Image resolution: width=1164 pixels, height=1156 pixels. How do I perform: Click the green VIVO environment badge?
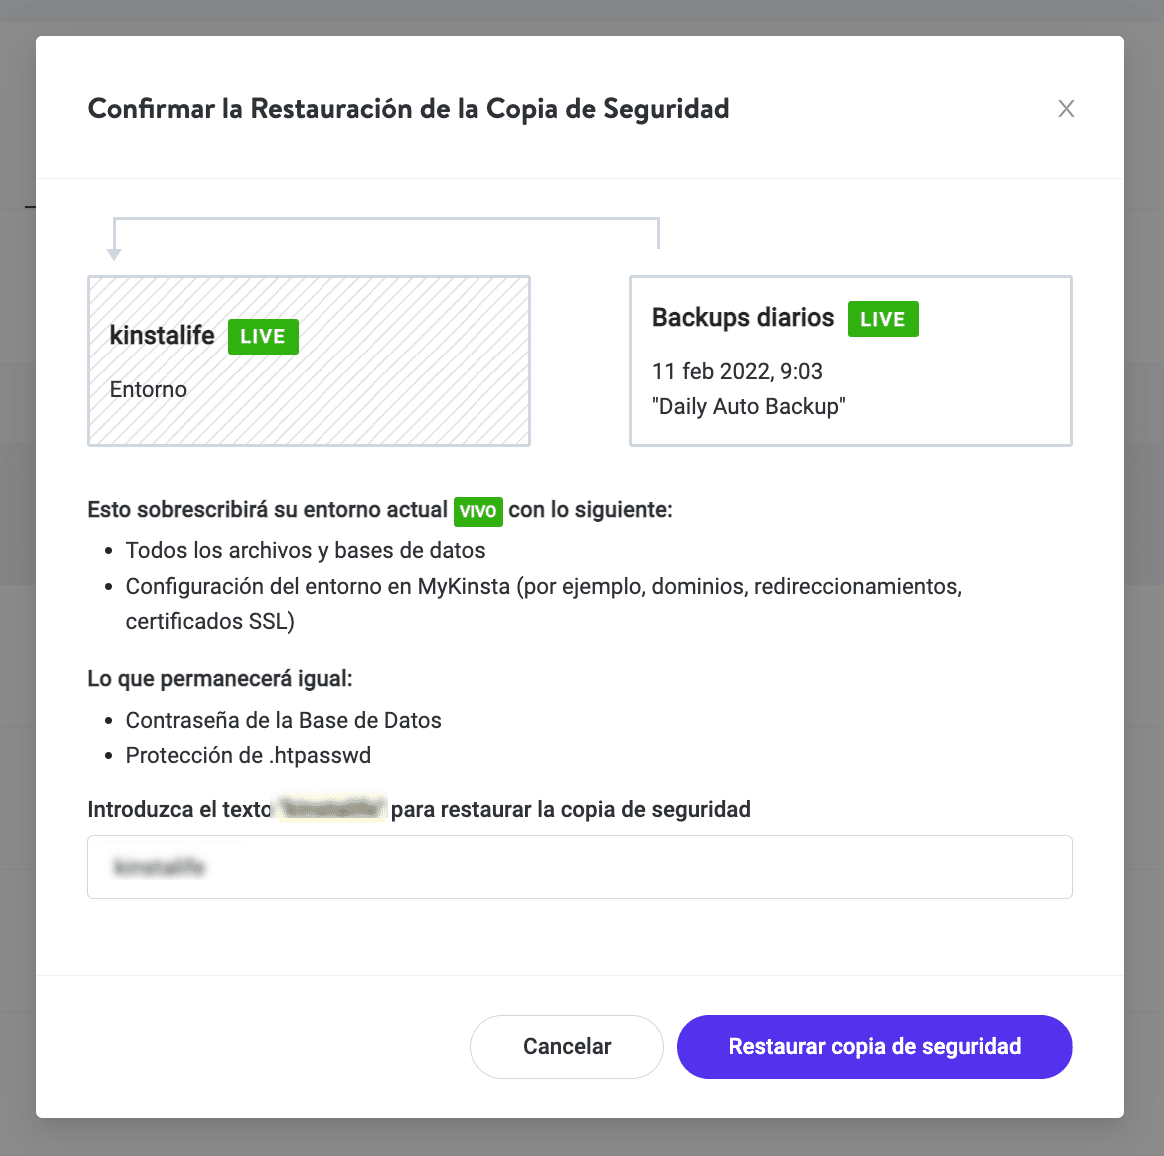tap(478, 511)
